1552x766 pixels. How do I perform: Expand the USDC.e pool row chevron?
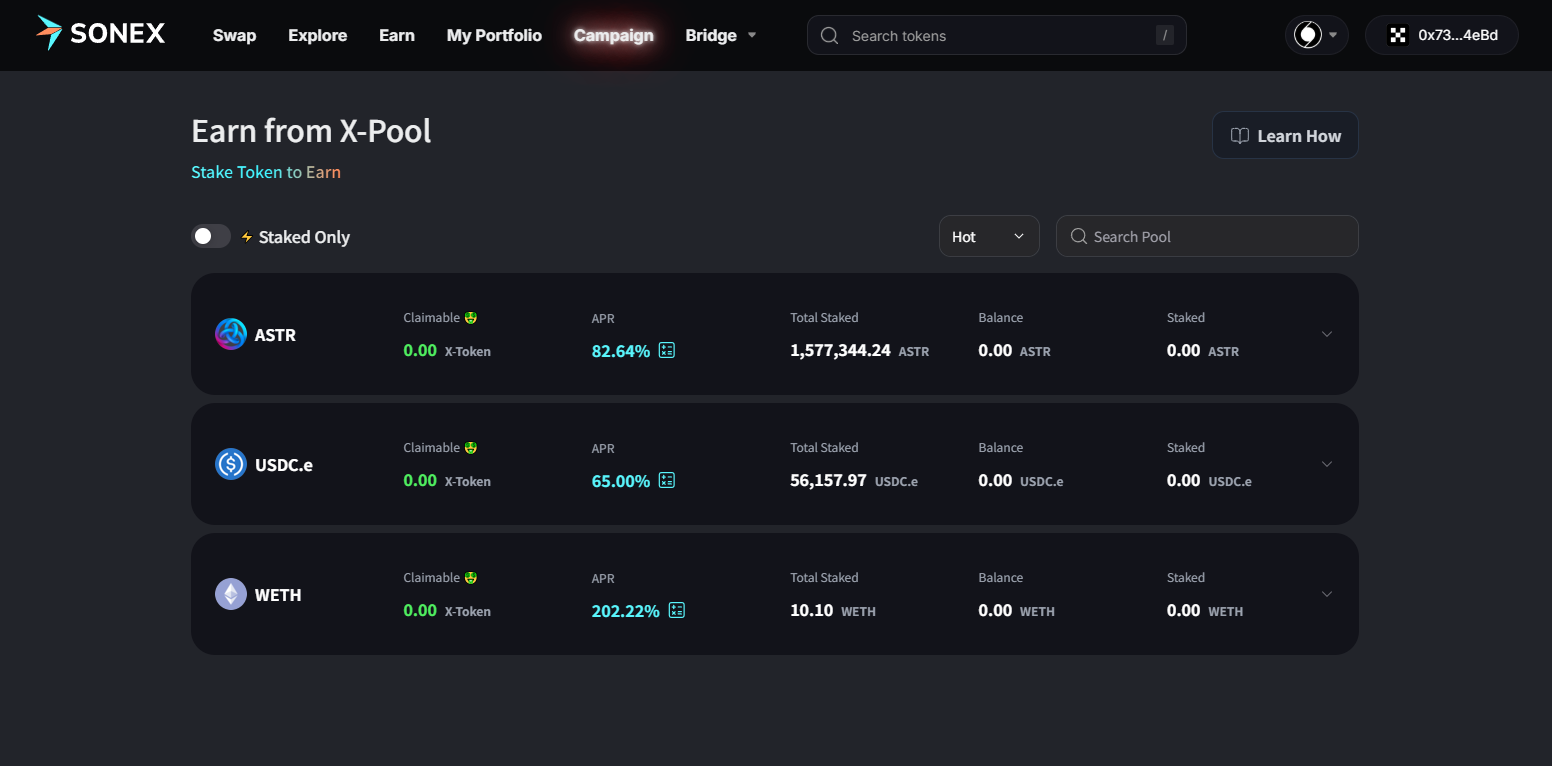(1327, 464)
